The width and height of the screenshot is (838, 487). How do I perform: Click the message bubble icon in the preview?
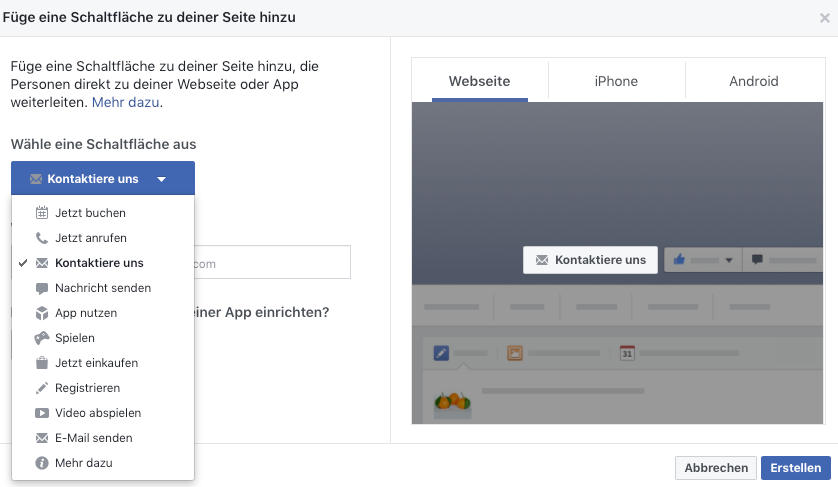(757, 260)
